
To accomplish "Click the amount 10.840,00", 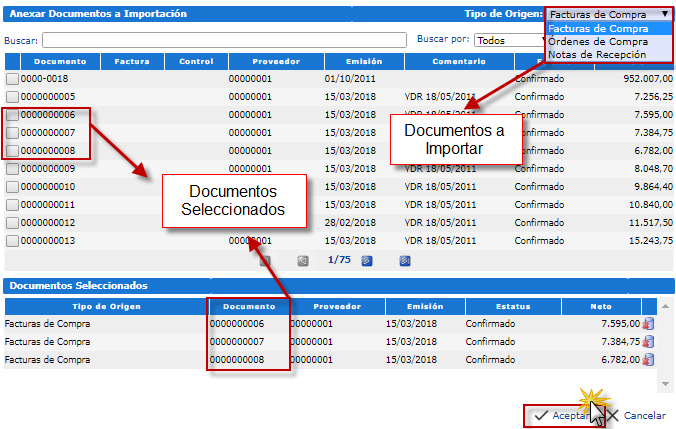I will coord(651,205).
